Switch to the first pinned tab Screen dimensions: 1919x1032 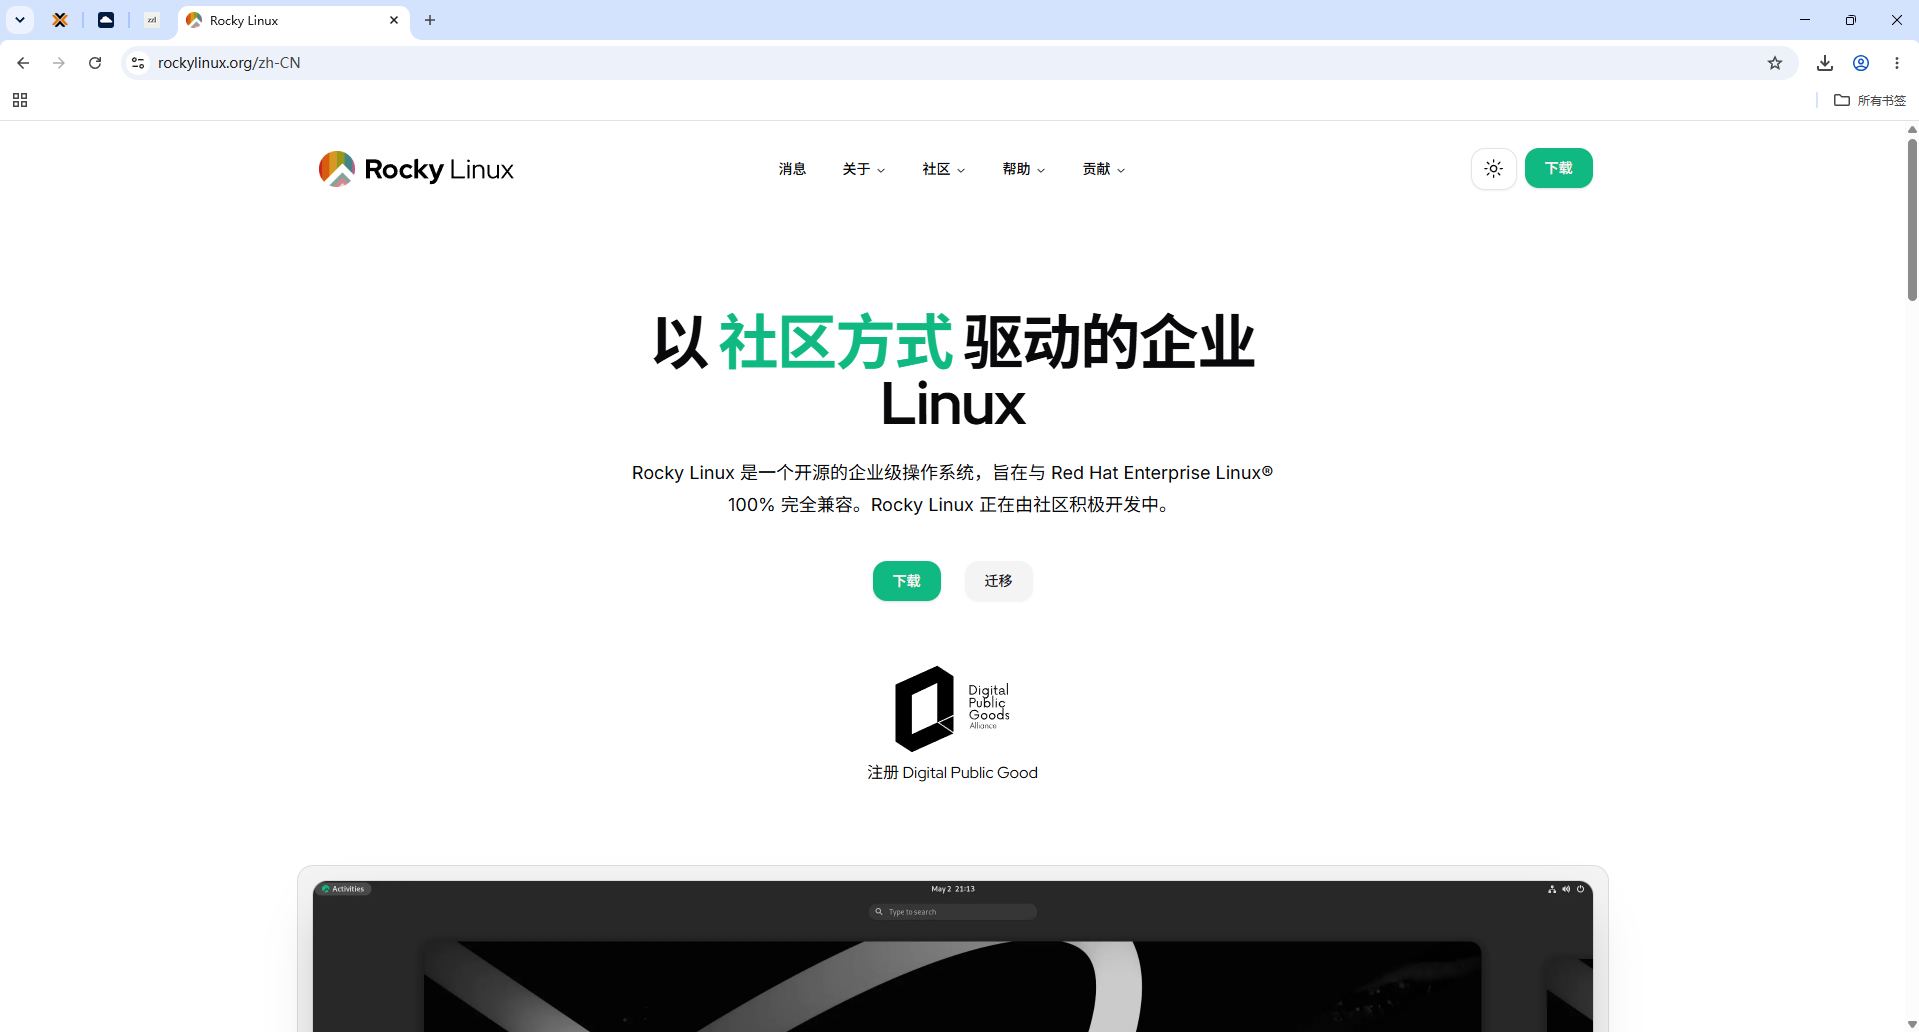point(60,20)
